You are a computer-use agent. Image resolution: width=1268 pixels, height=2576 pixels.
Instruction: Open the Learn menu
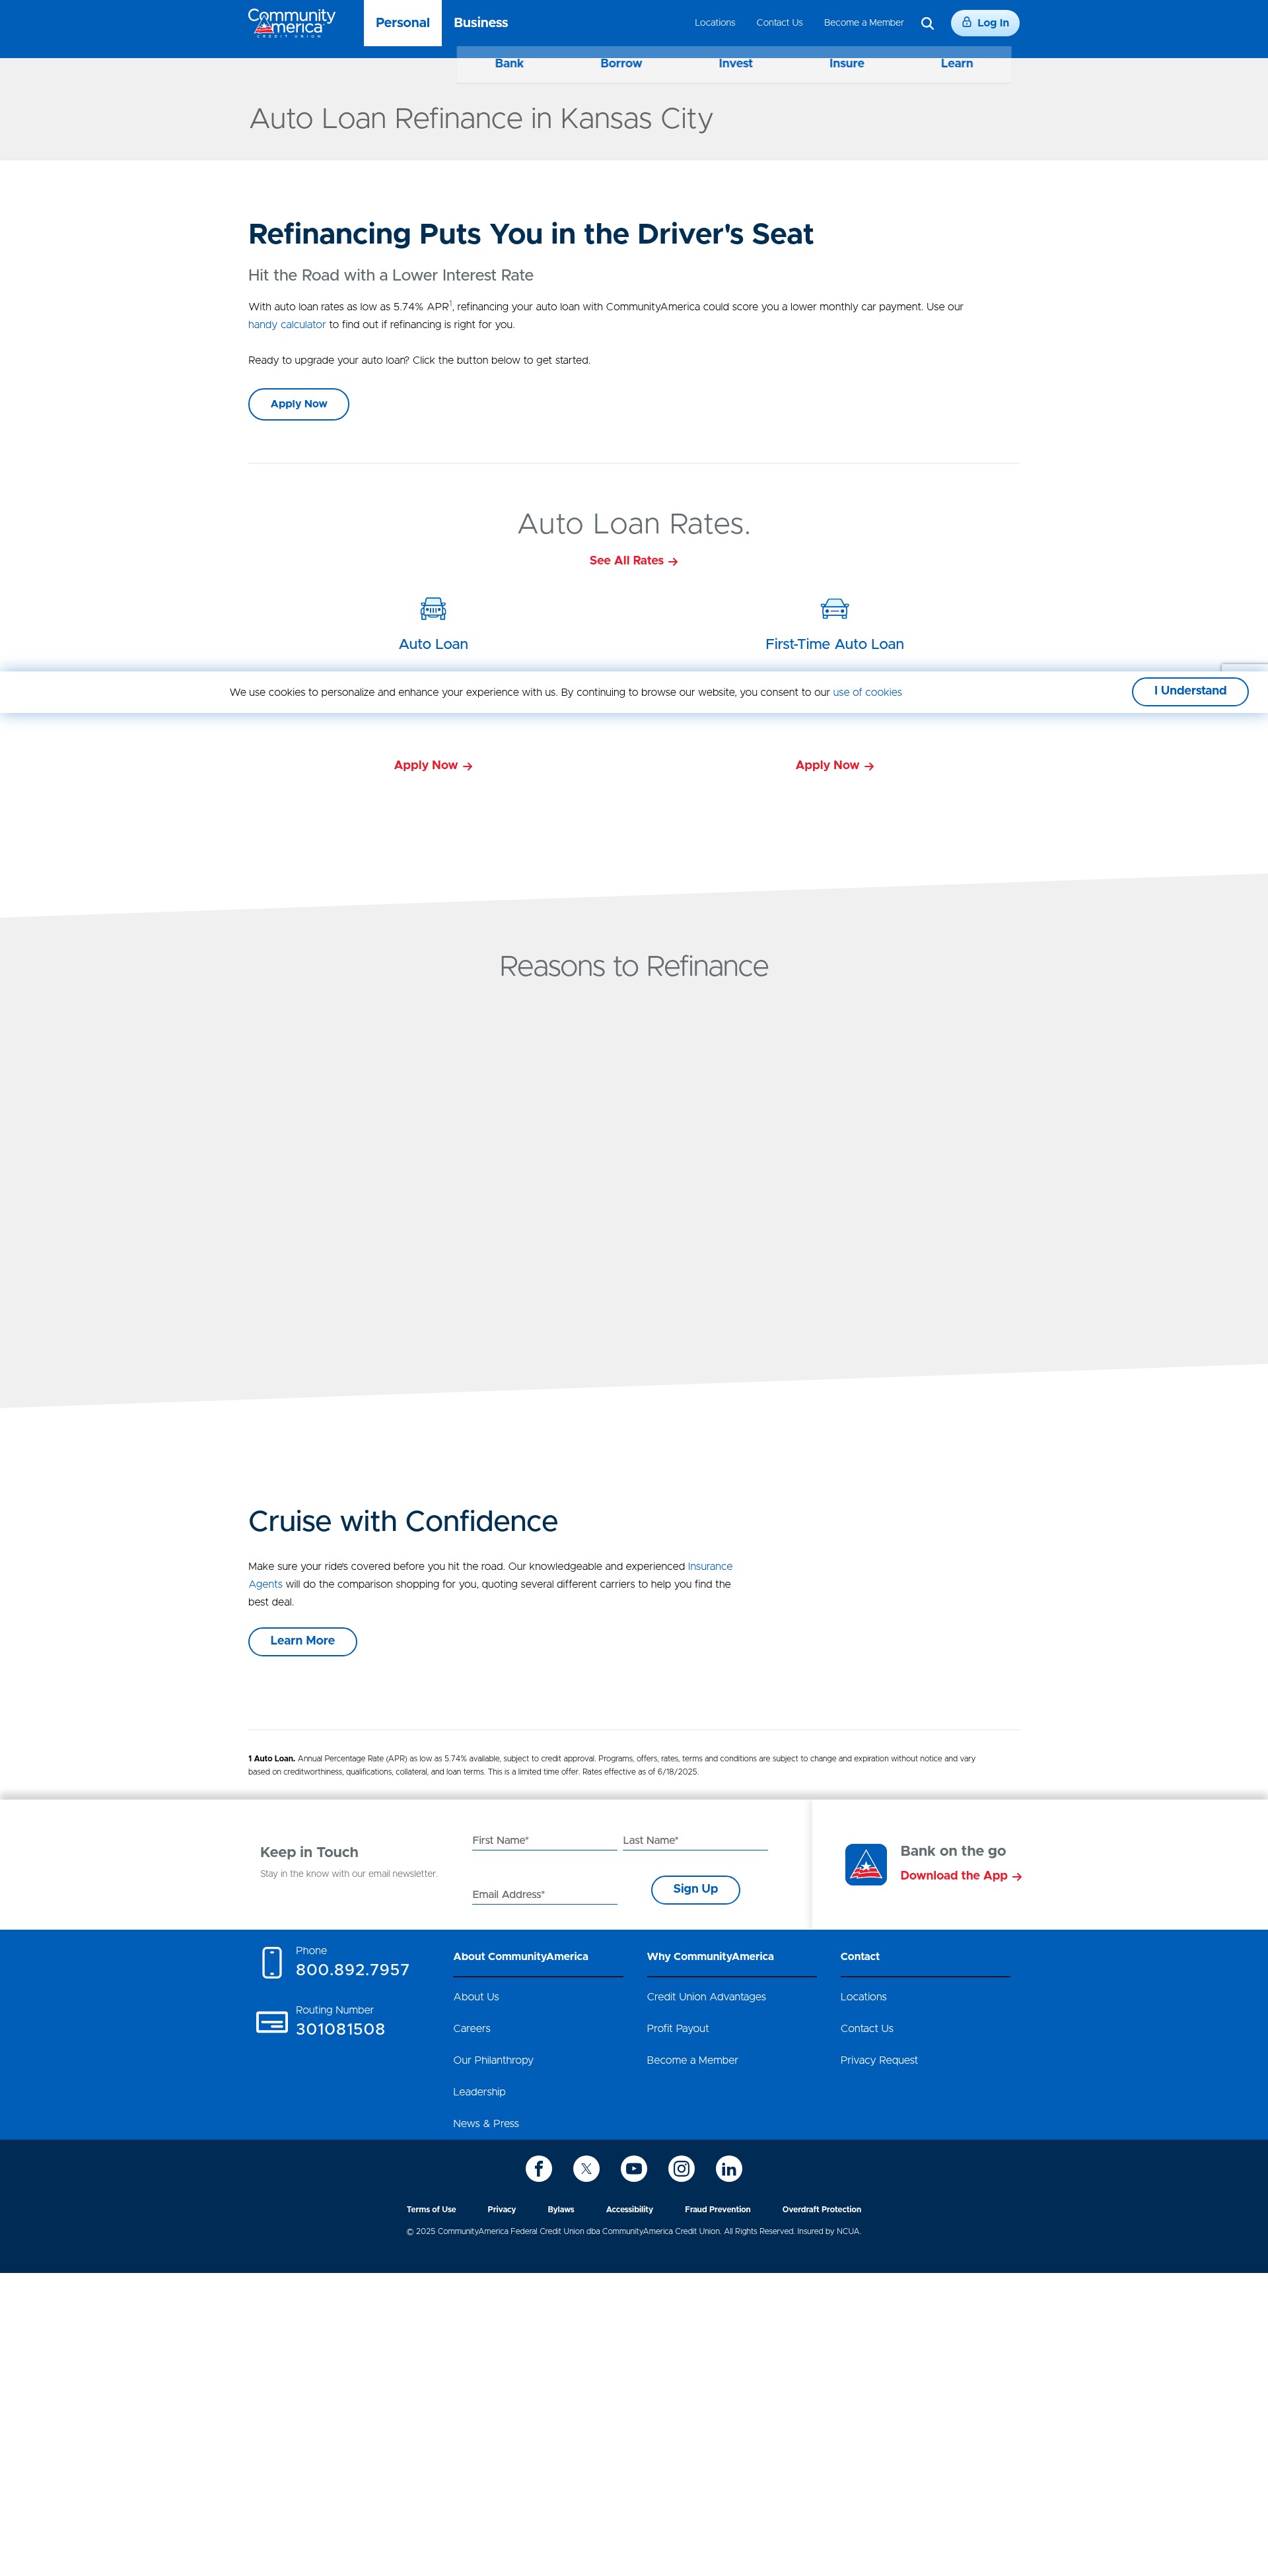coord(957,64)
